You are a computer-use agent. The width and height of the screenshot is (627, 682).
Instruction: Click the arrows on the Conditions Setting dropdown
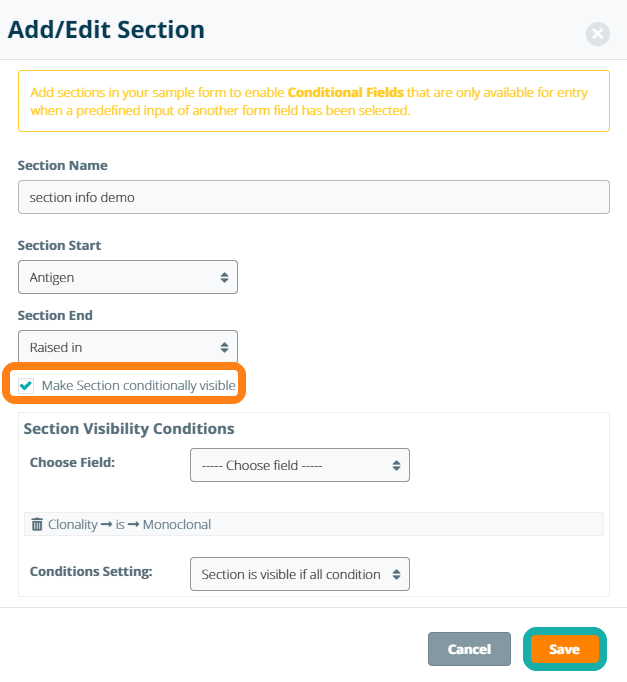pos(396,574)
